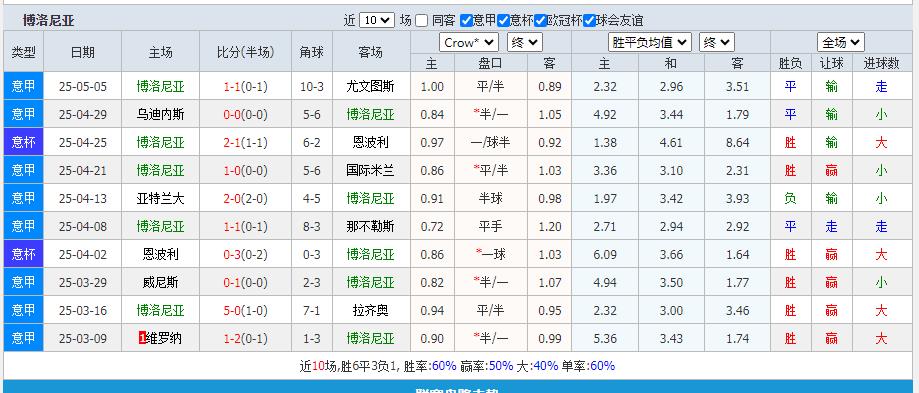This screenshot has width=919, height=393.
Task: Click the 进球数 column header
Action: (x=881, y=63)
